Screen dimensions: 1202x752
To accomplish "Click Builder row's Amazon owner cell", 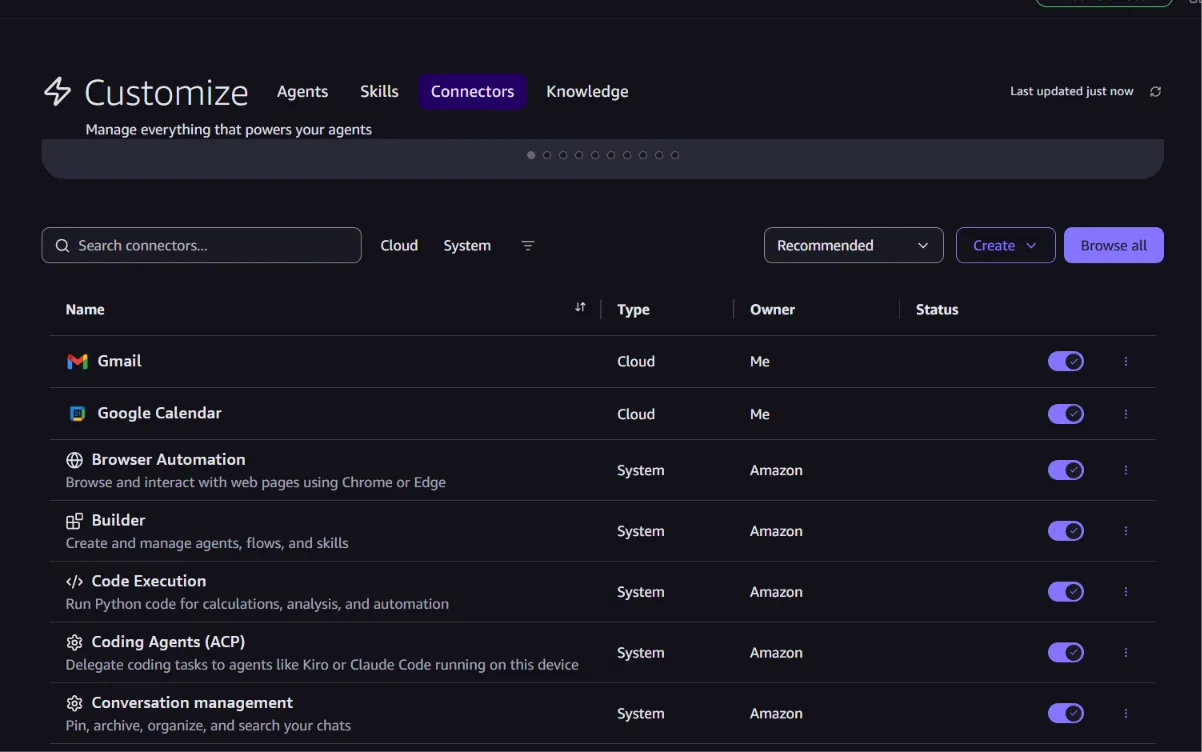I will (x=776, y=531).
